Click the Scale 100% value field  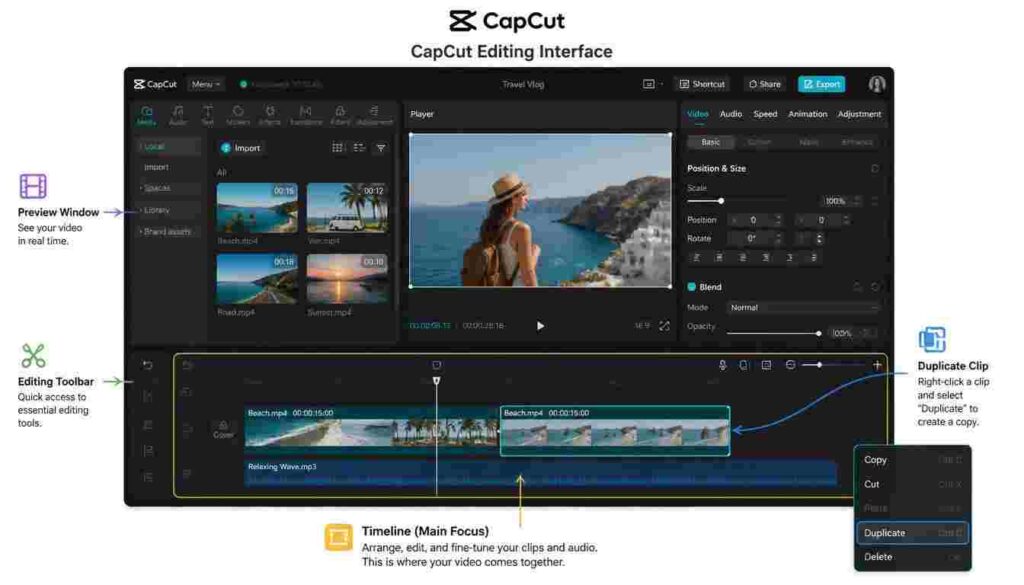tap(841, 201)
